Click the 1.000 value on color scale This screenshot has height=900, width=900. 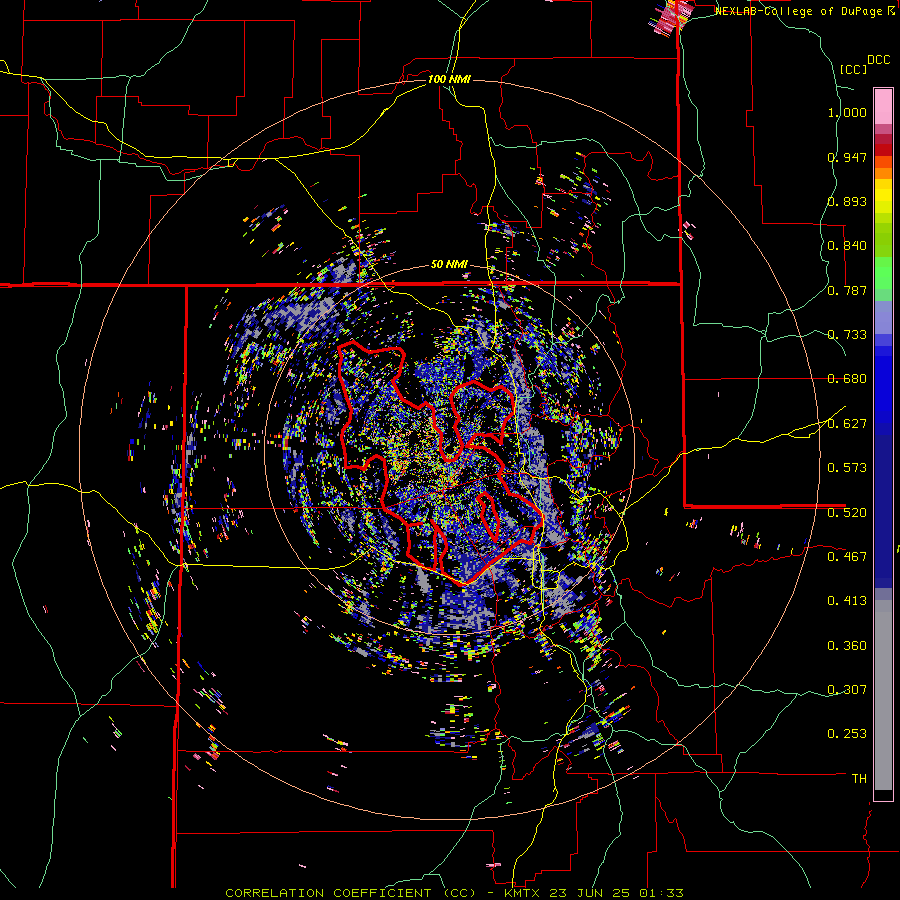point(847,112)
